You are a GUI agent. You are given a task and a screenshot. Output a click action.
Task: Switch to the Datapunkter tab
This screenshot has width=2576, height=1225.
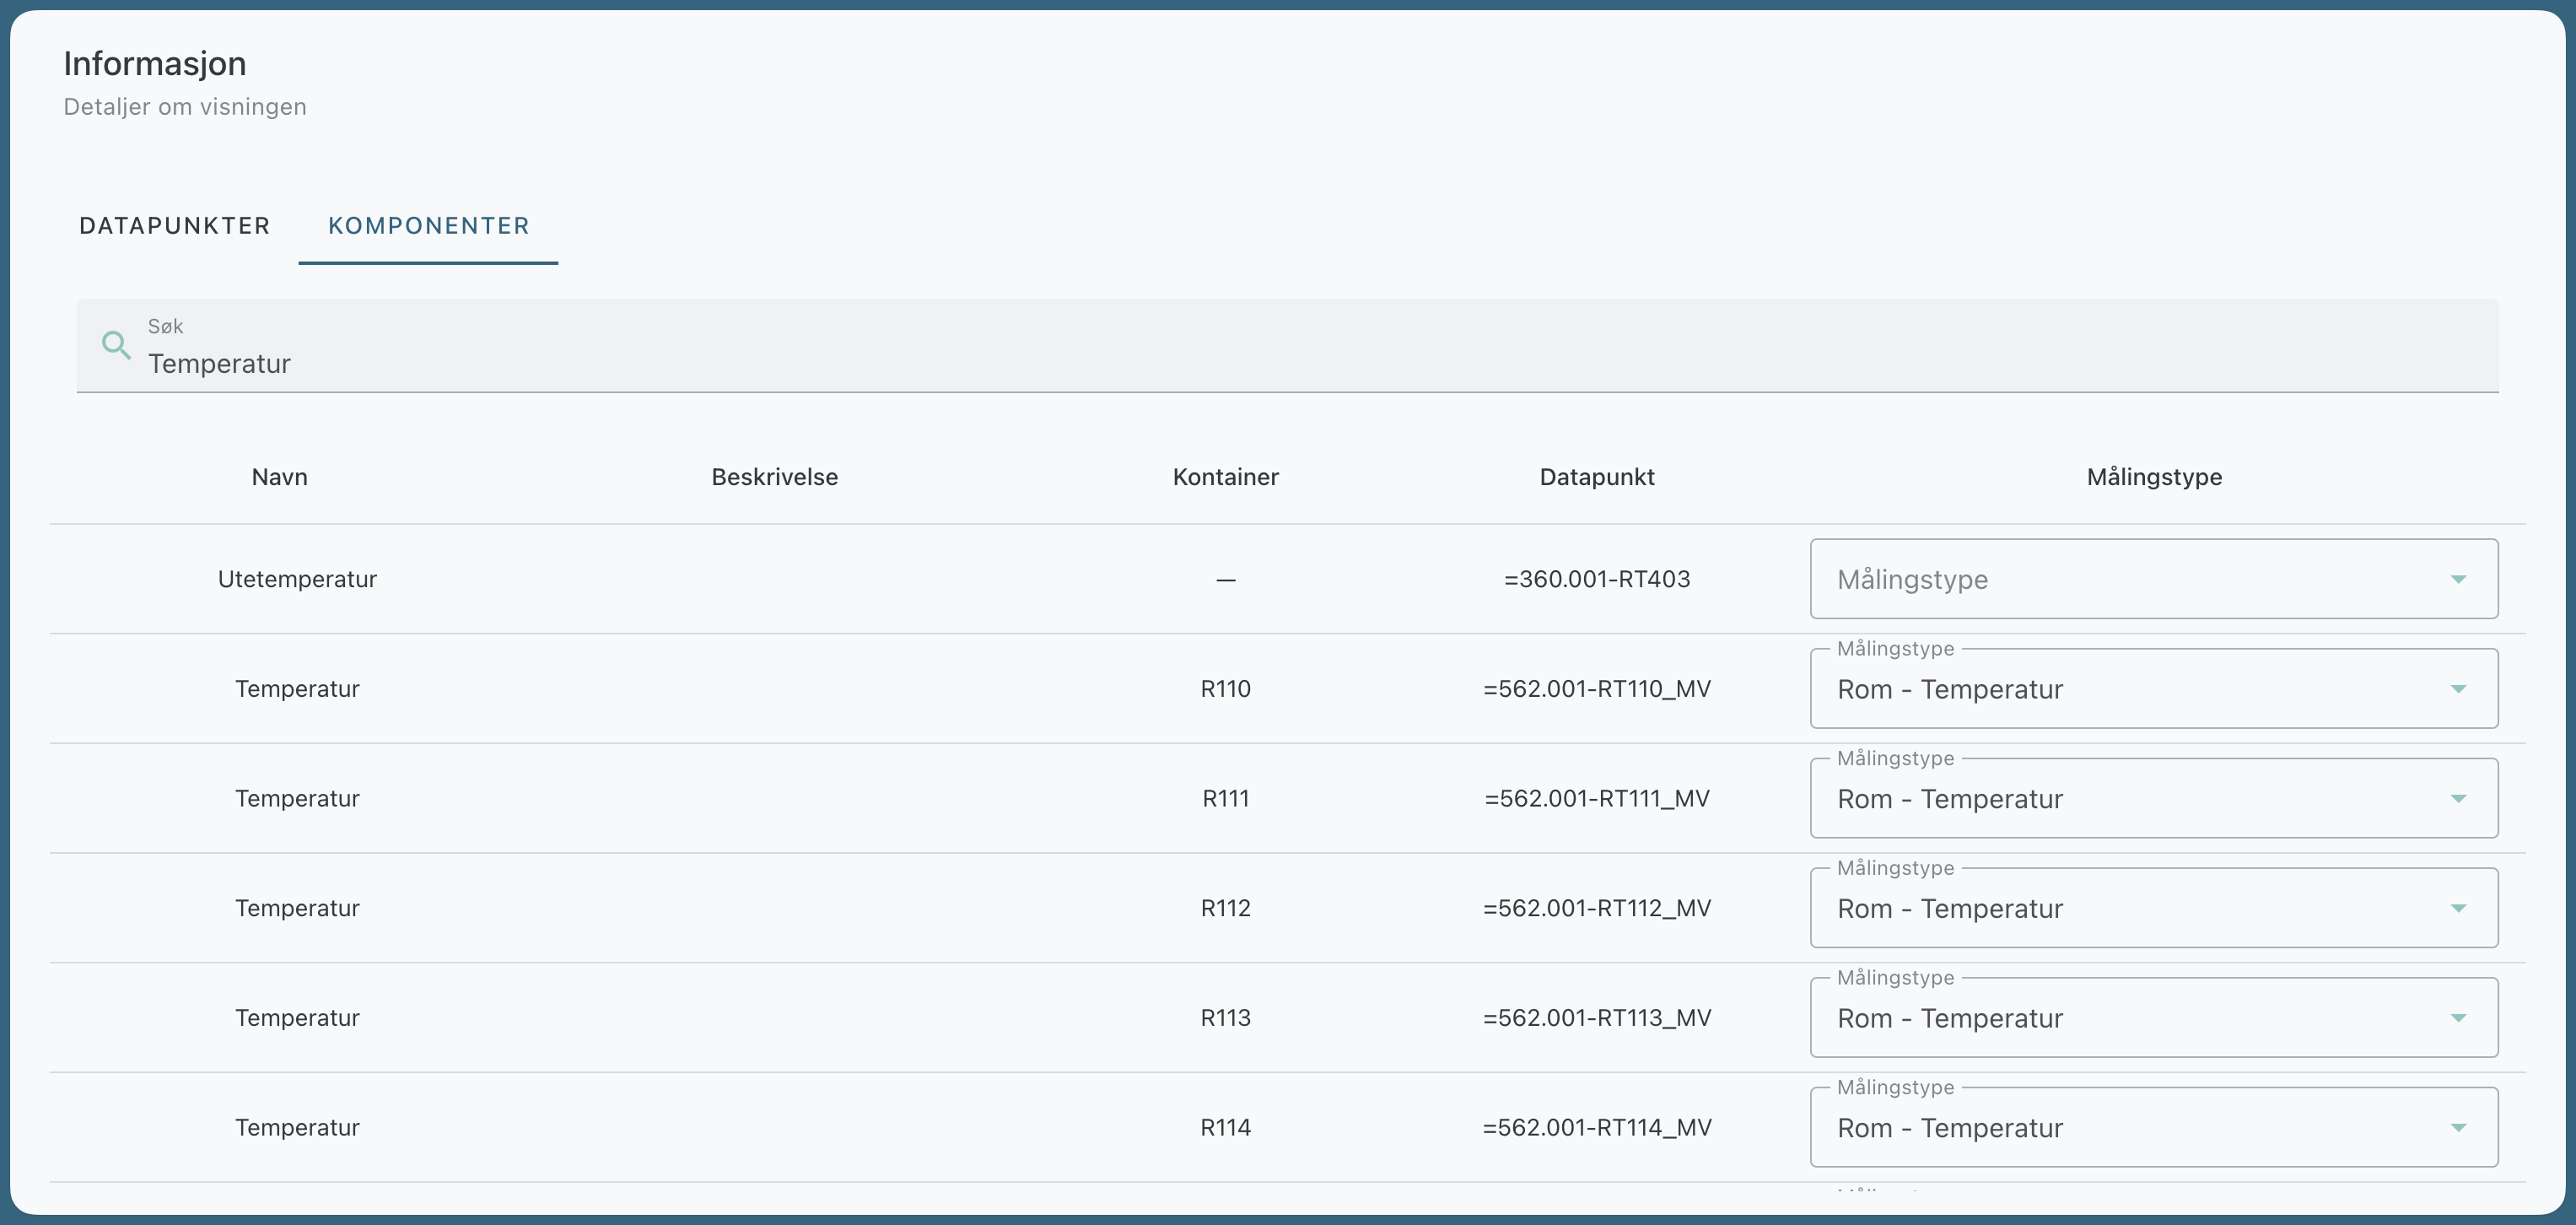pyautogui.click(x=175, y=226)
